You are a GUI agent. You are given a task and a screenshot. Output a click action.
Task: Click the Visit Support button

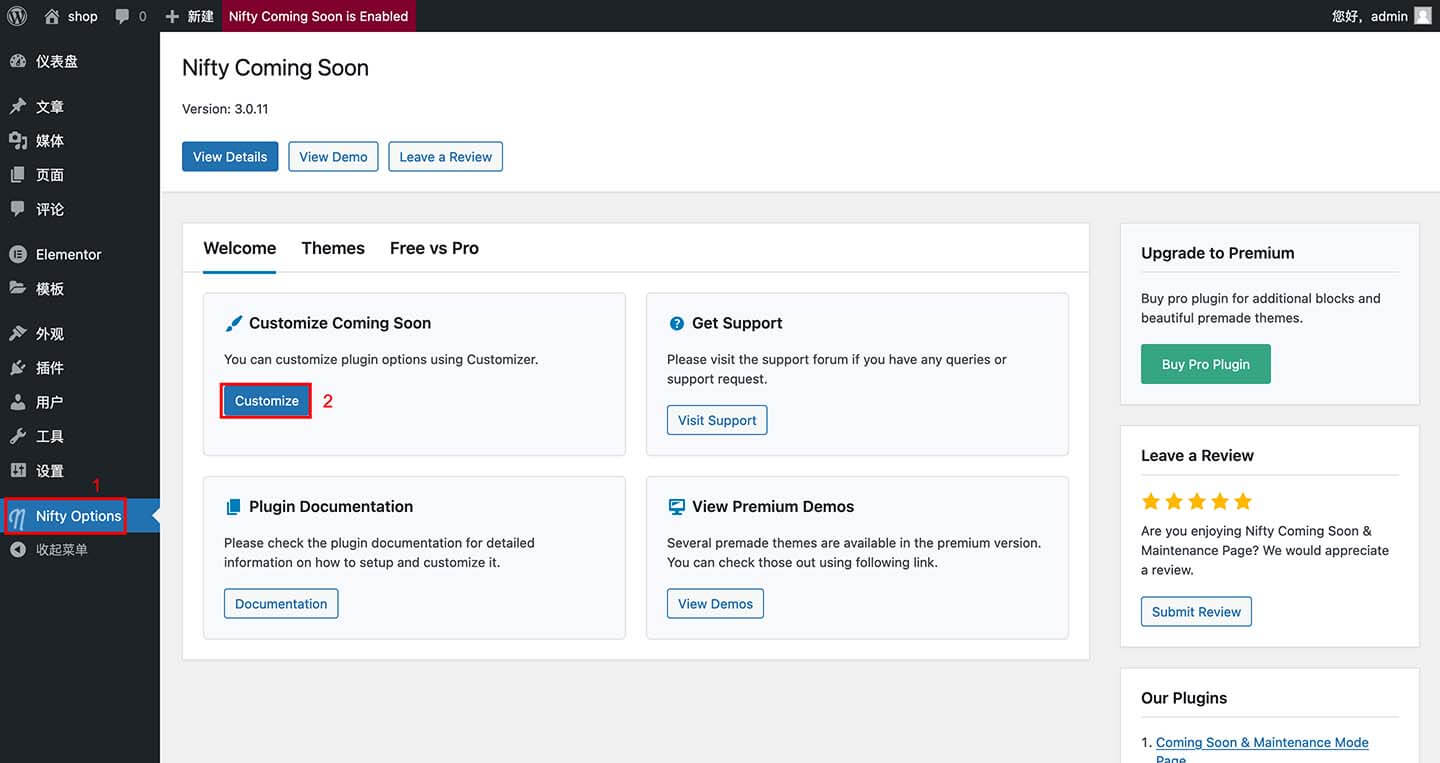[717, 420]
